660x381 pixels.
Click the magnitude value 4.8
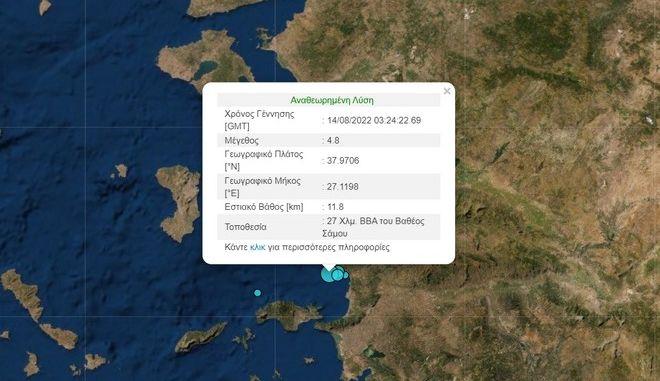click(x=333, y=140)
